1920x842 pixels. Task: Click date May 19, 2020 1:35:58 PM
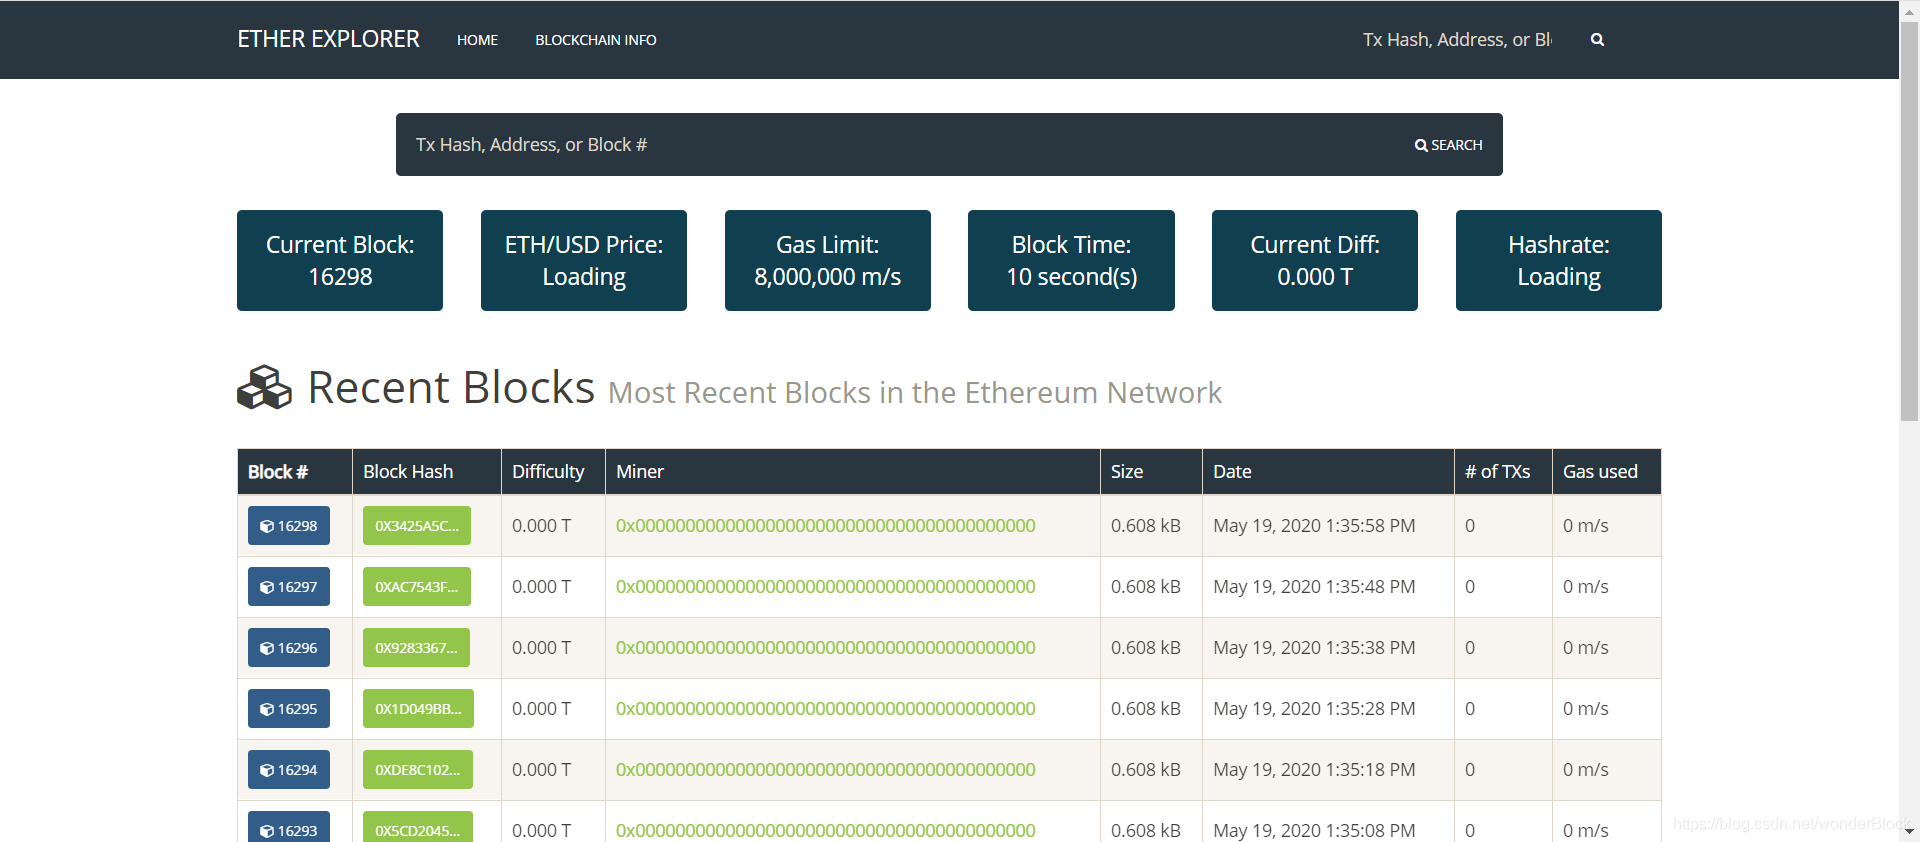1314,526
